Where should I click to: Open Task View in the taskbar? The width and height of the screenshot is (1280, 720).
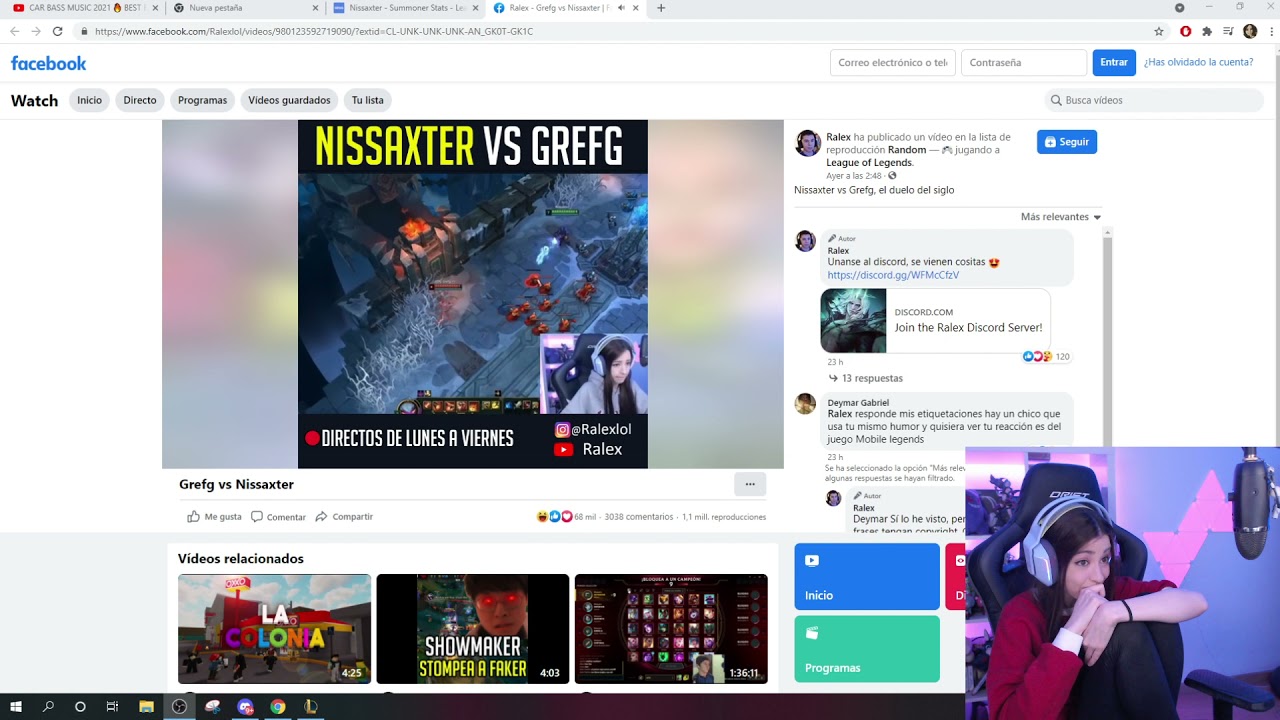click(x=112, y=707)
